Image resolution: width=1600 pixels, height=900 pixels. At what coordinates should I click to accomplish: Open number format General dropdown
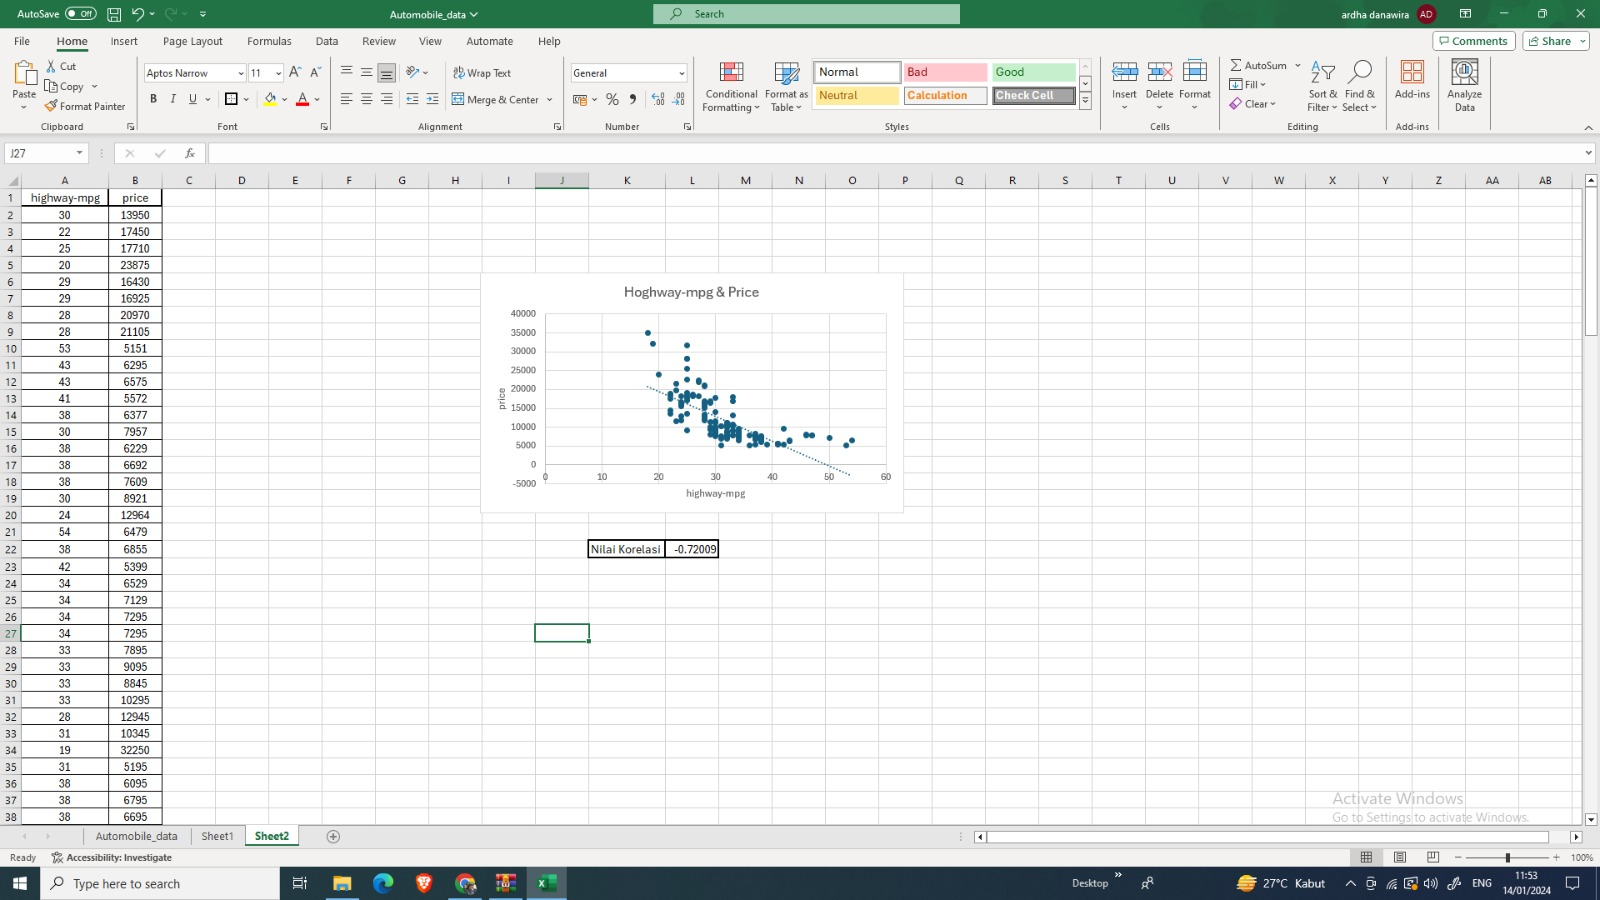click(x=682, y=73)
